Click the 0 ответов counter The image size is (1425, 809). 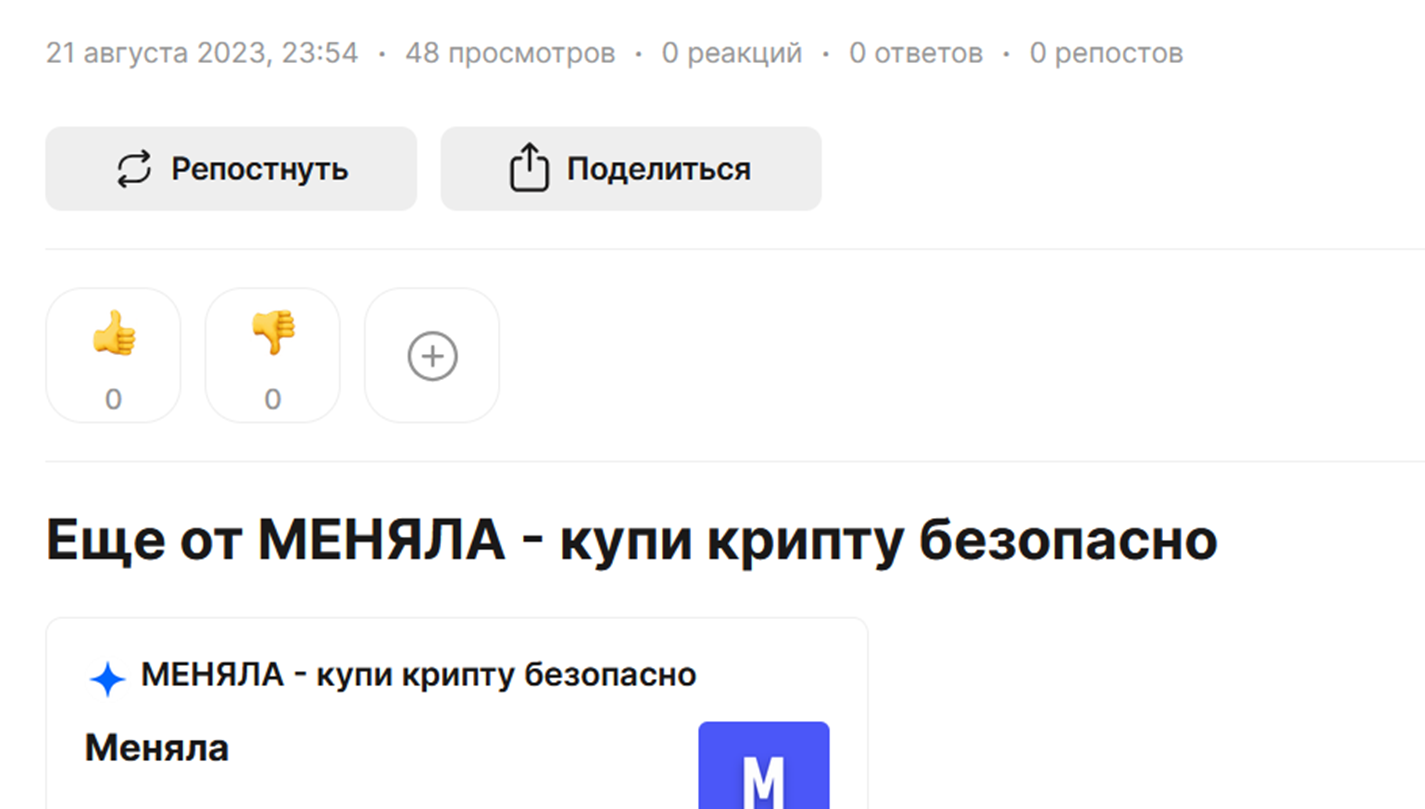916,53
